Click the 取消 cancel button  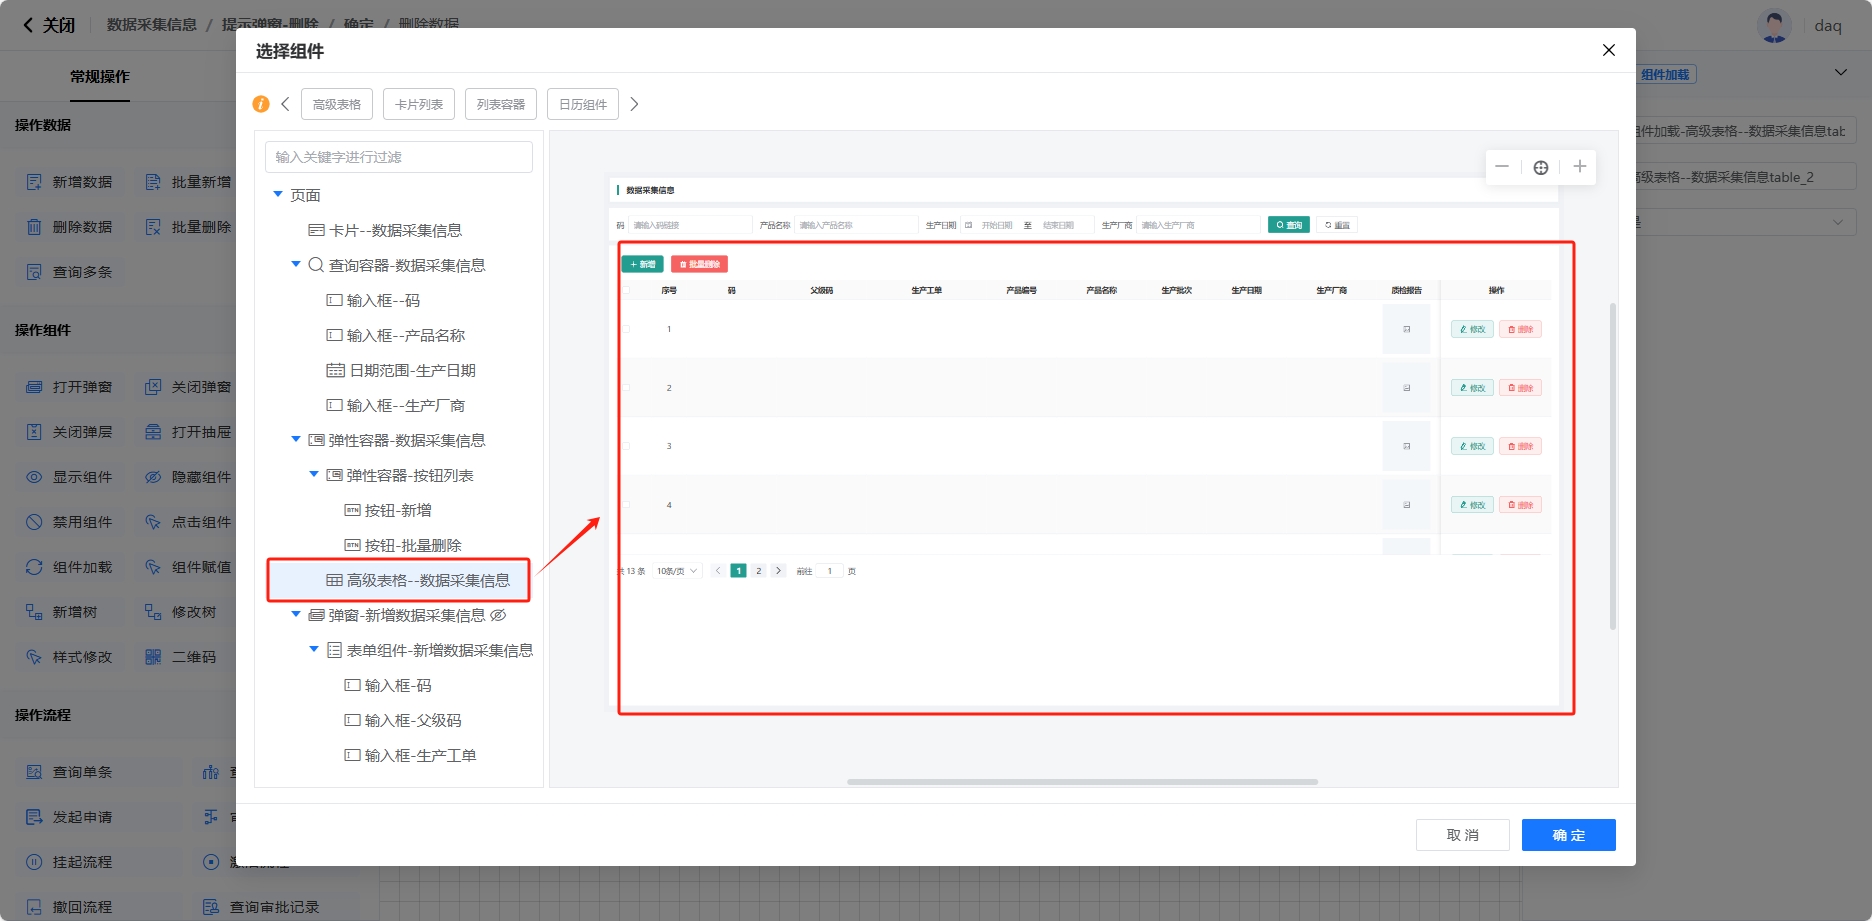(x=1462, y=835)
